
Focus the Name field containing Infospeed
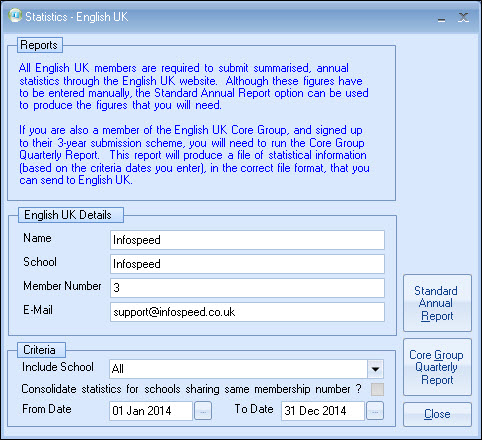247,240
